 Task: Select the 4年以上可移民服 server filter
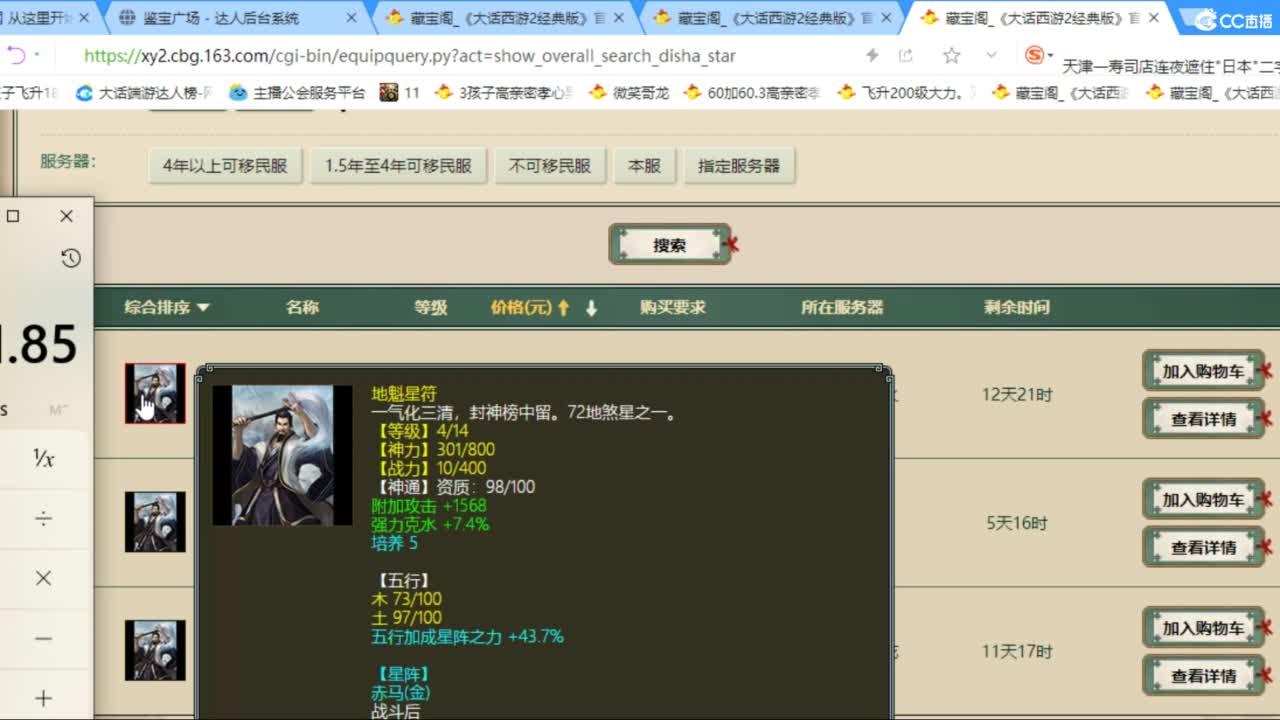[x=225, y=166]
